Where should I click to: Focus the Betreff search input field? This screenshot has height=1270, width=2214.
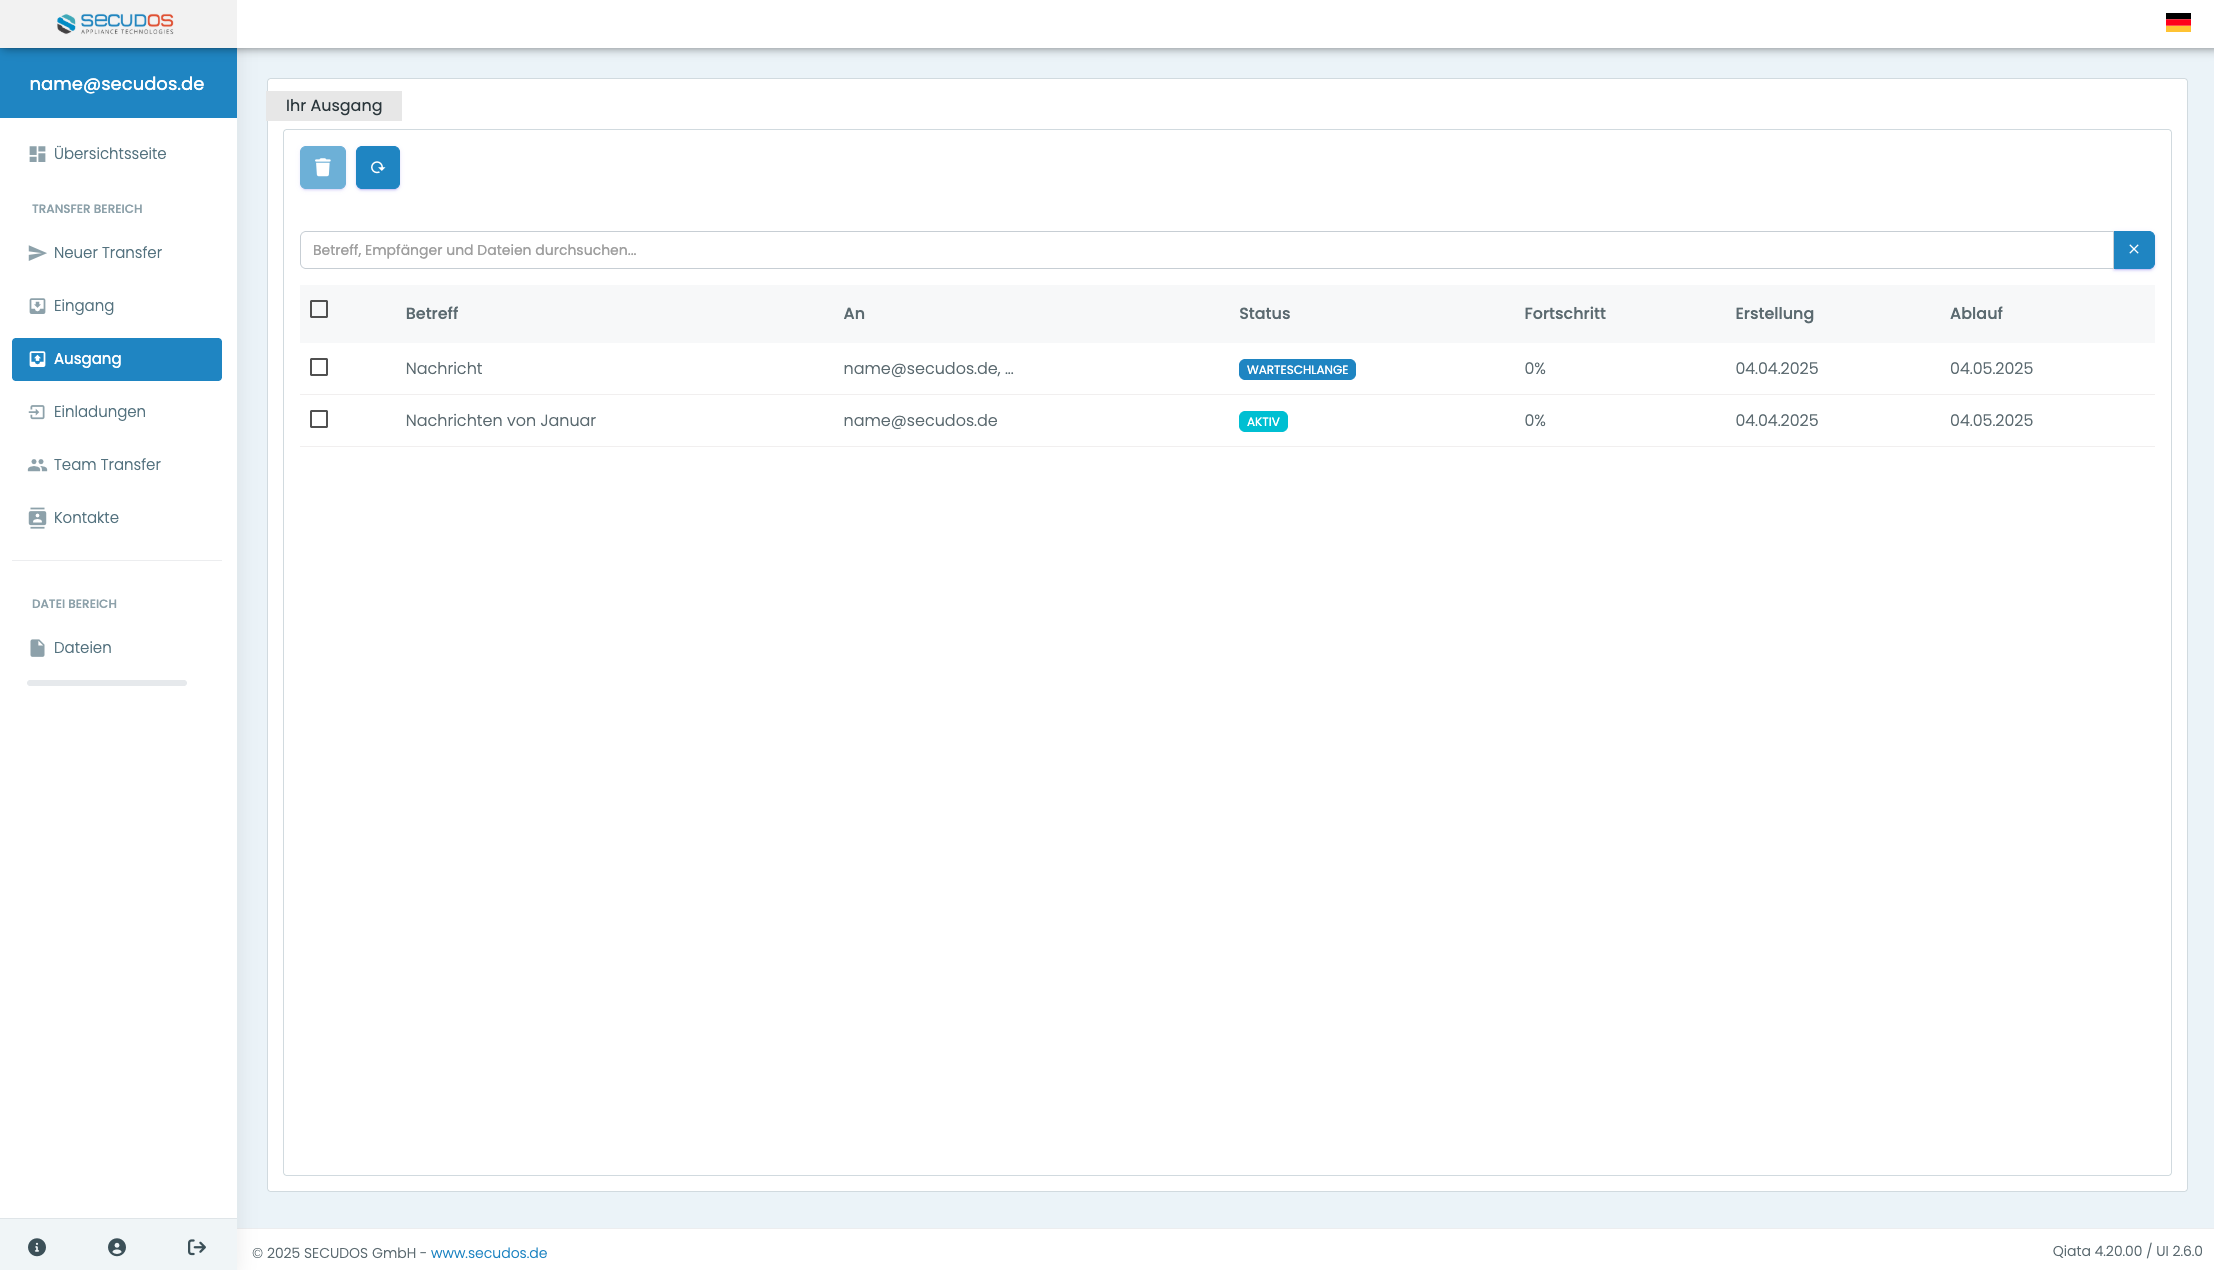point(1205,250)
